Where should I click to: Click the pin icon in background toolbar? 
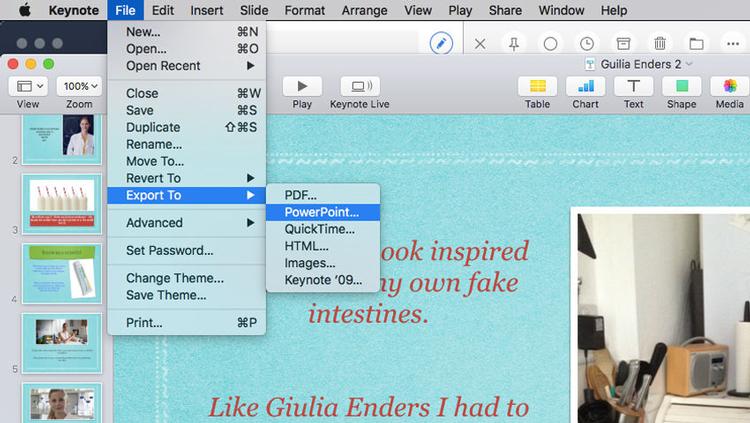(514, 44)
